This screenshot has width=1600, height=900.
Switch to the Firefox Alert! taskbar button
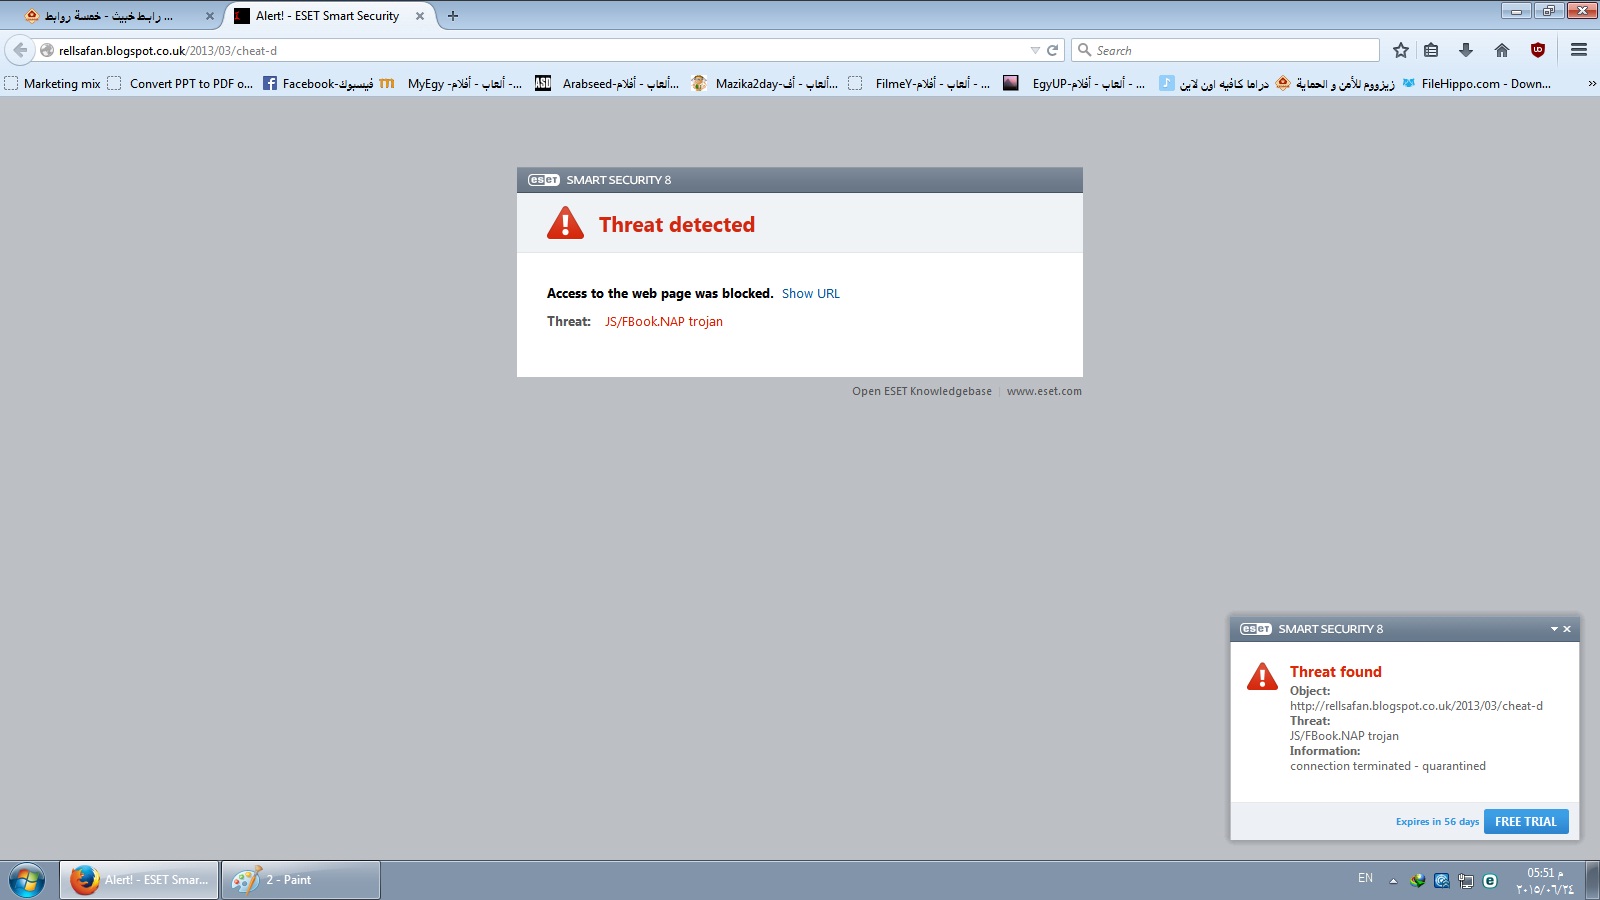click(139, 880)
